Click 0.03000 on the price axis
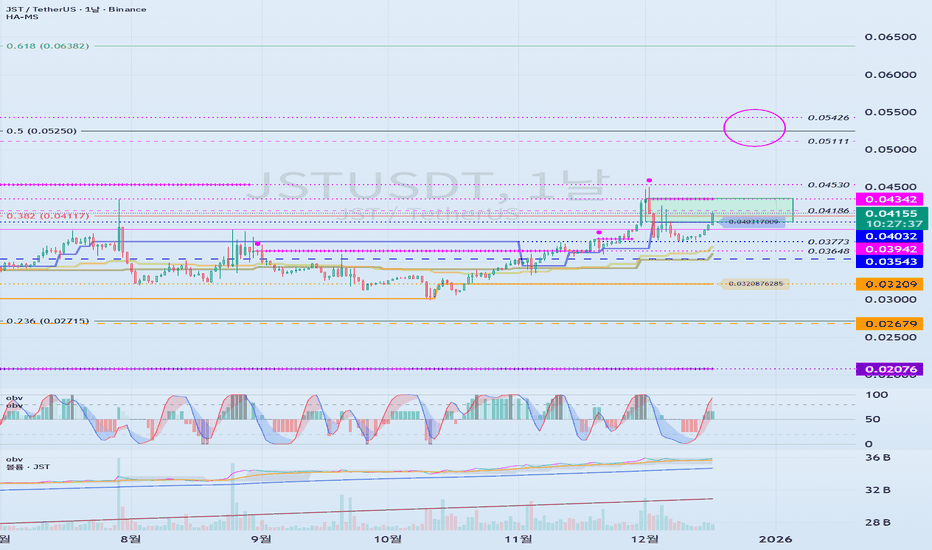 tap(890, 300)
